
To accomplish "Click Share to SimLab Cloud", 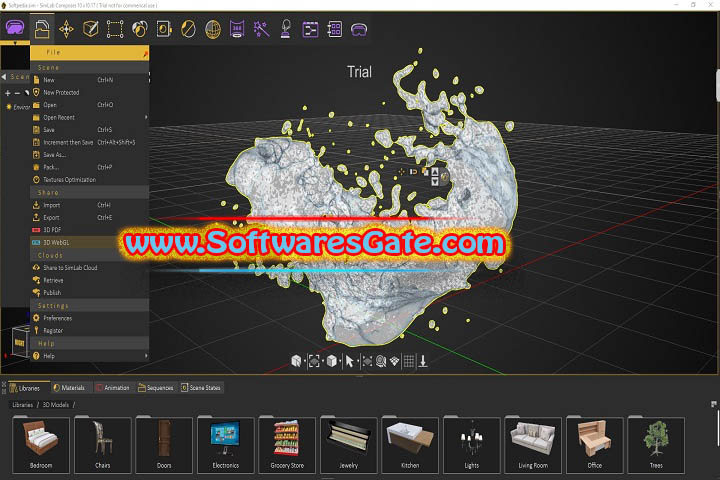I will click(x=90, y=267).
